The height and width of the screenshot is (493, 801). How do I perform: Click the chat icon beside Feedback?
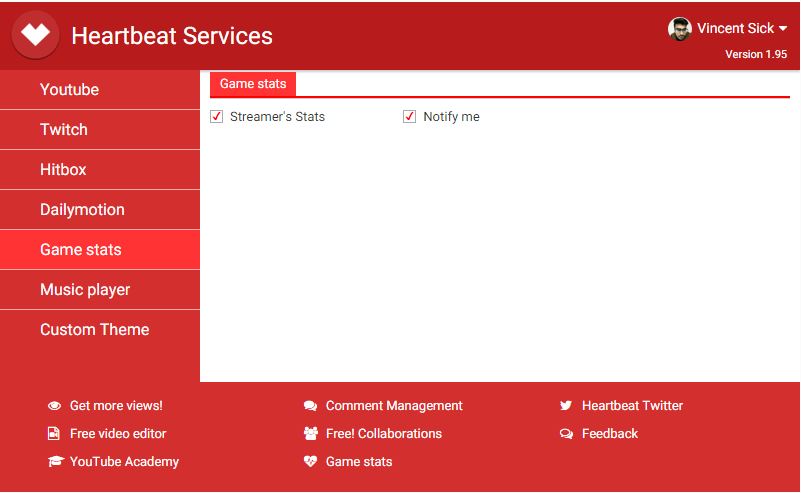tap(566, 434)
